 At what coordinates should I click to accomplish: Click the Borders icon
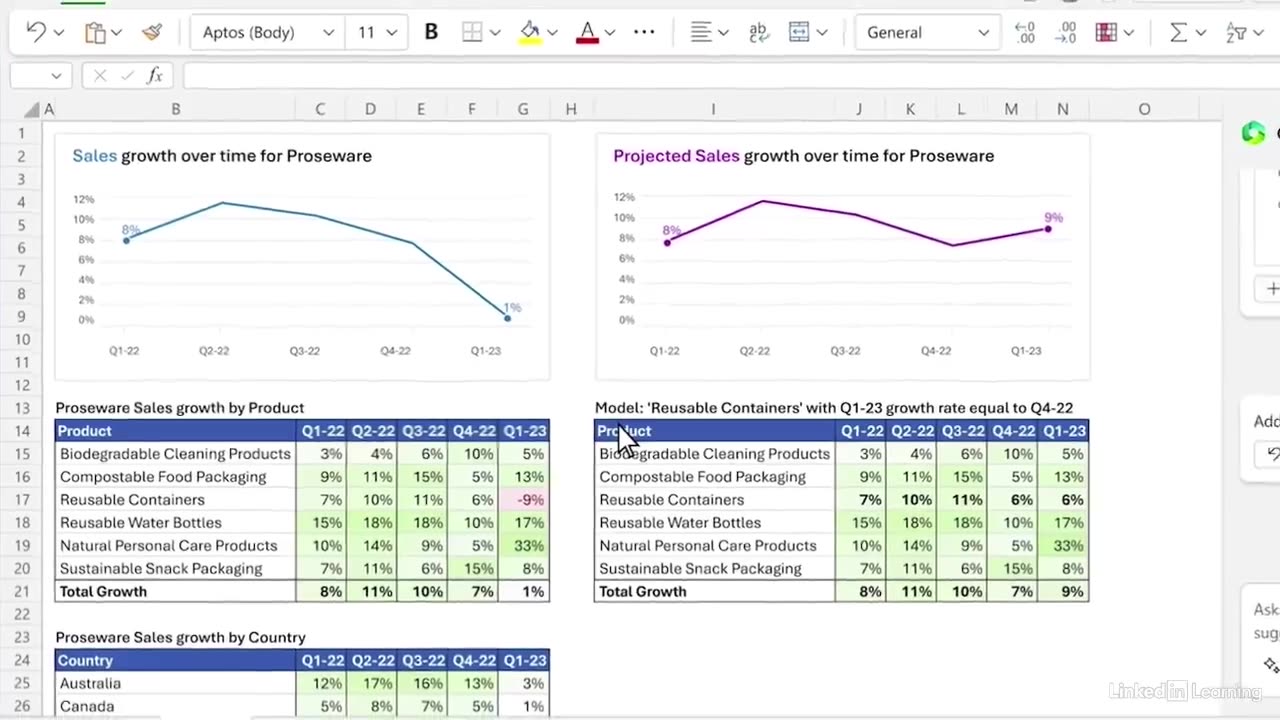point(472,32)
